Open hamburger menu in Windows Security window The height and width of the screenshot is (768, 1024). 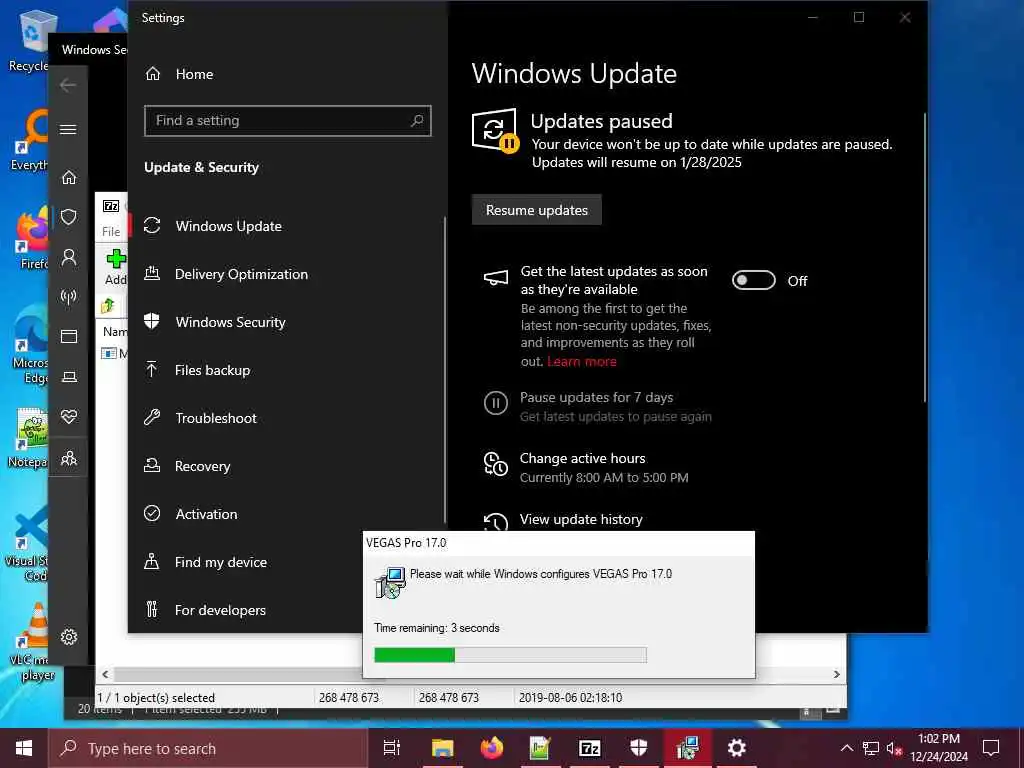click(x=68, y=129)
